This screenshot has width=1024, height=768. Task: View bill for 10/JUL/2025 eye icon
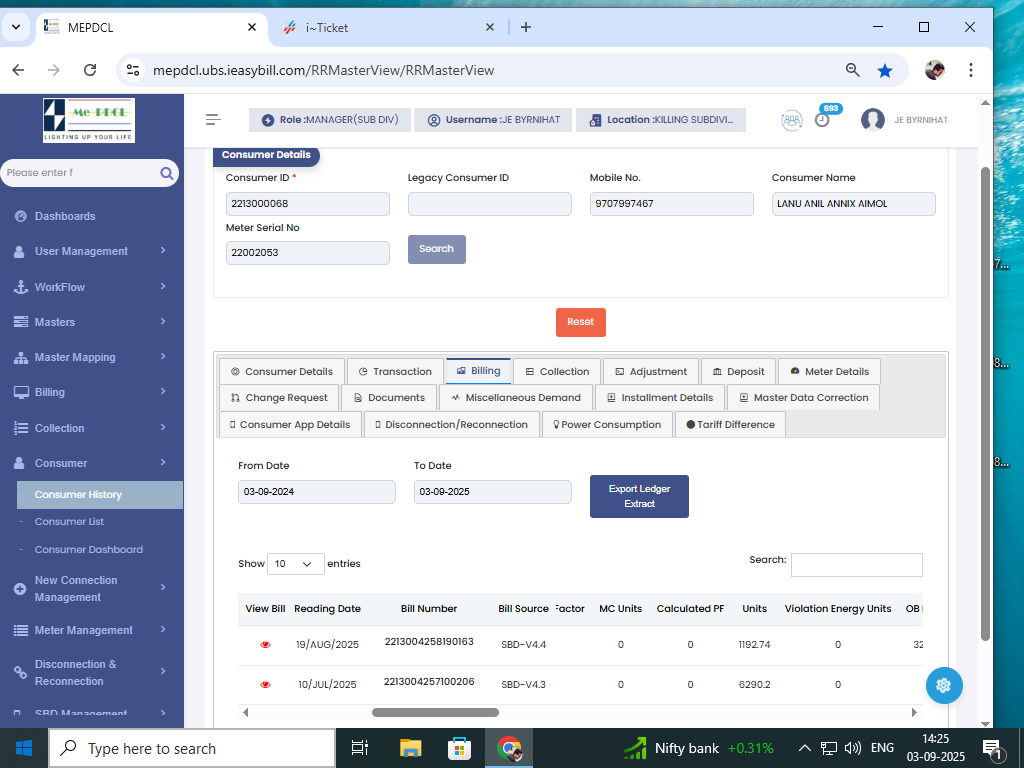click(x=265, y=685)
